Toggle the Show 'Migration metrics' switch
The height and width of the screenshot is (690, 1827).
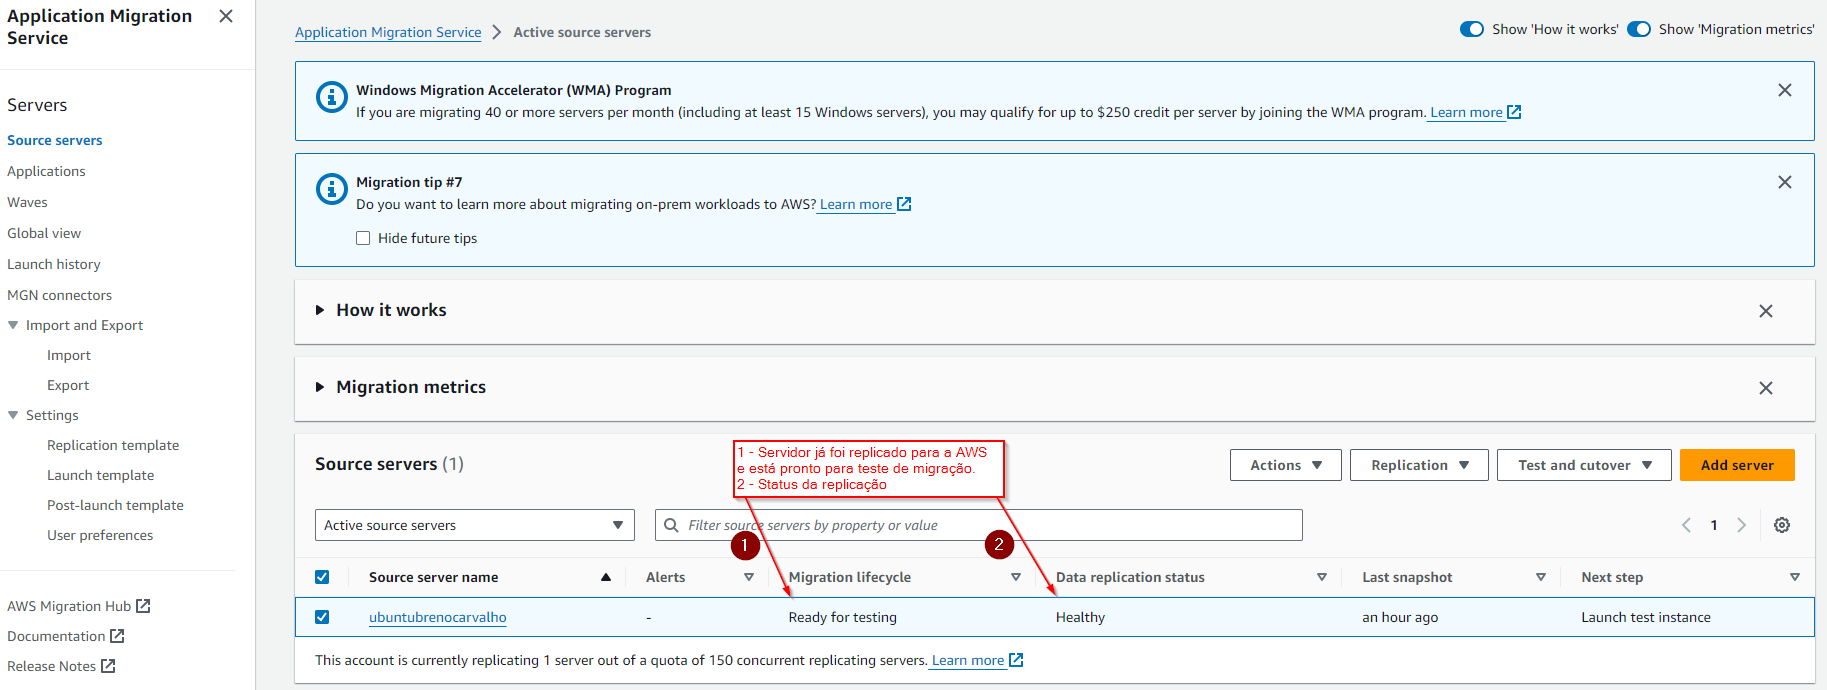[1638, 29]
